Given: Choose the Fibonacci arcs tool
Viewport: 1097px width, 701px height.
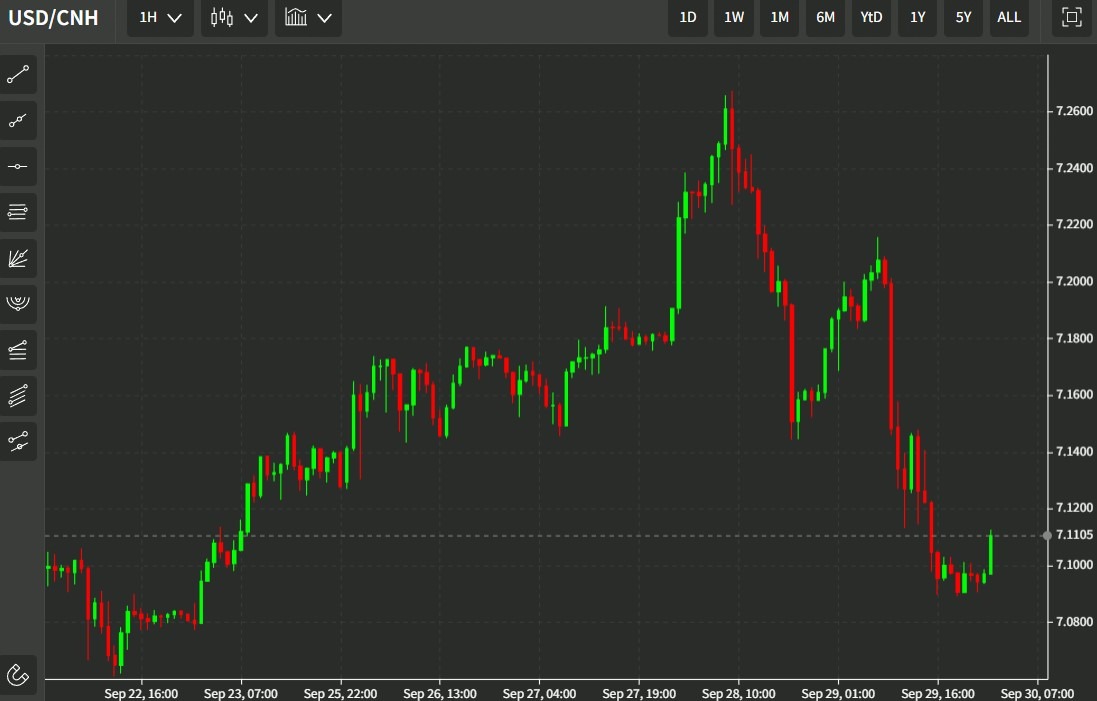Looking at the screenshot, I should [18, 304].
